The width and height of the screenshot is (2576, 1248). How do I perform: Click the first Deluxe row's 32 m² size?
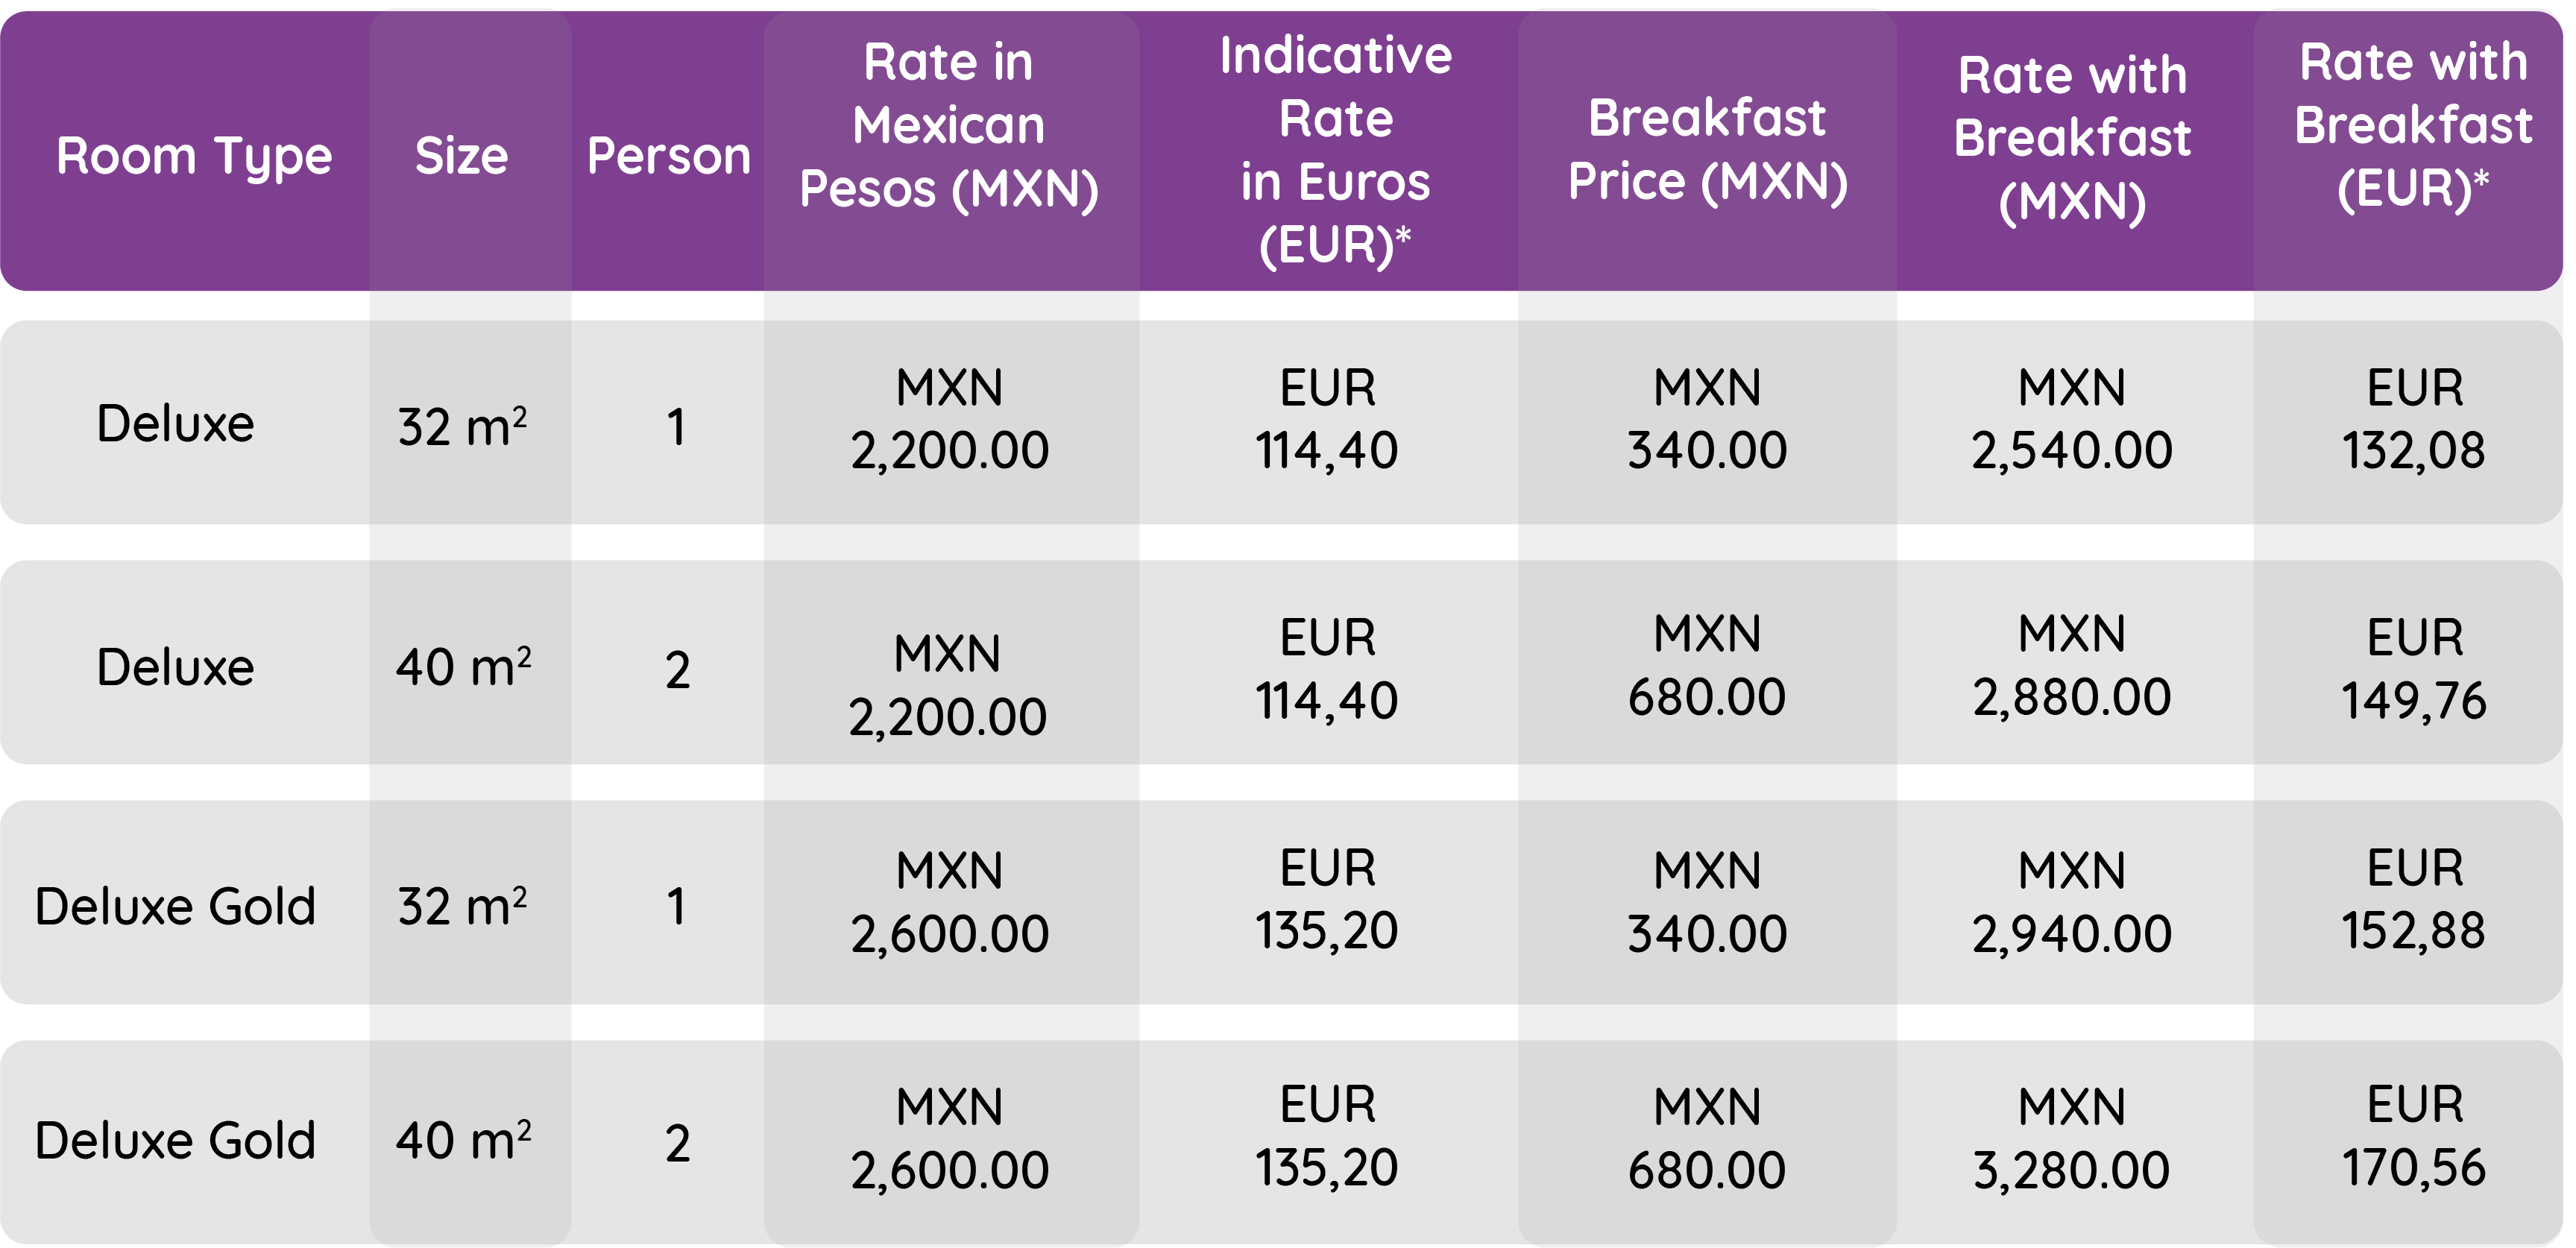pos(462,426)
